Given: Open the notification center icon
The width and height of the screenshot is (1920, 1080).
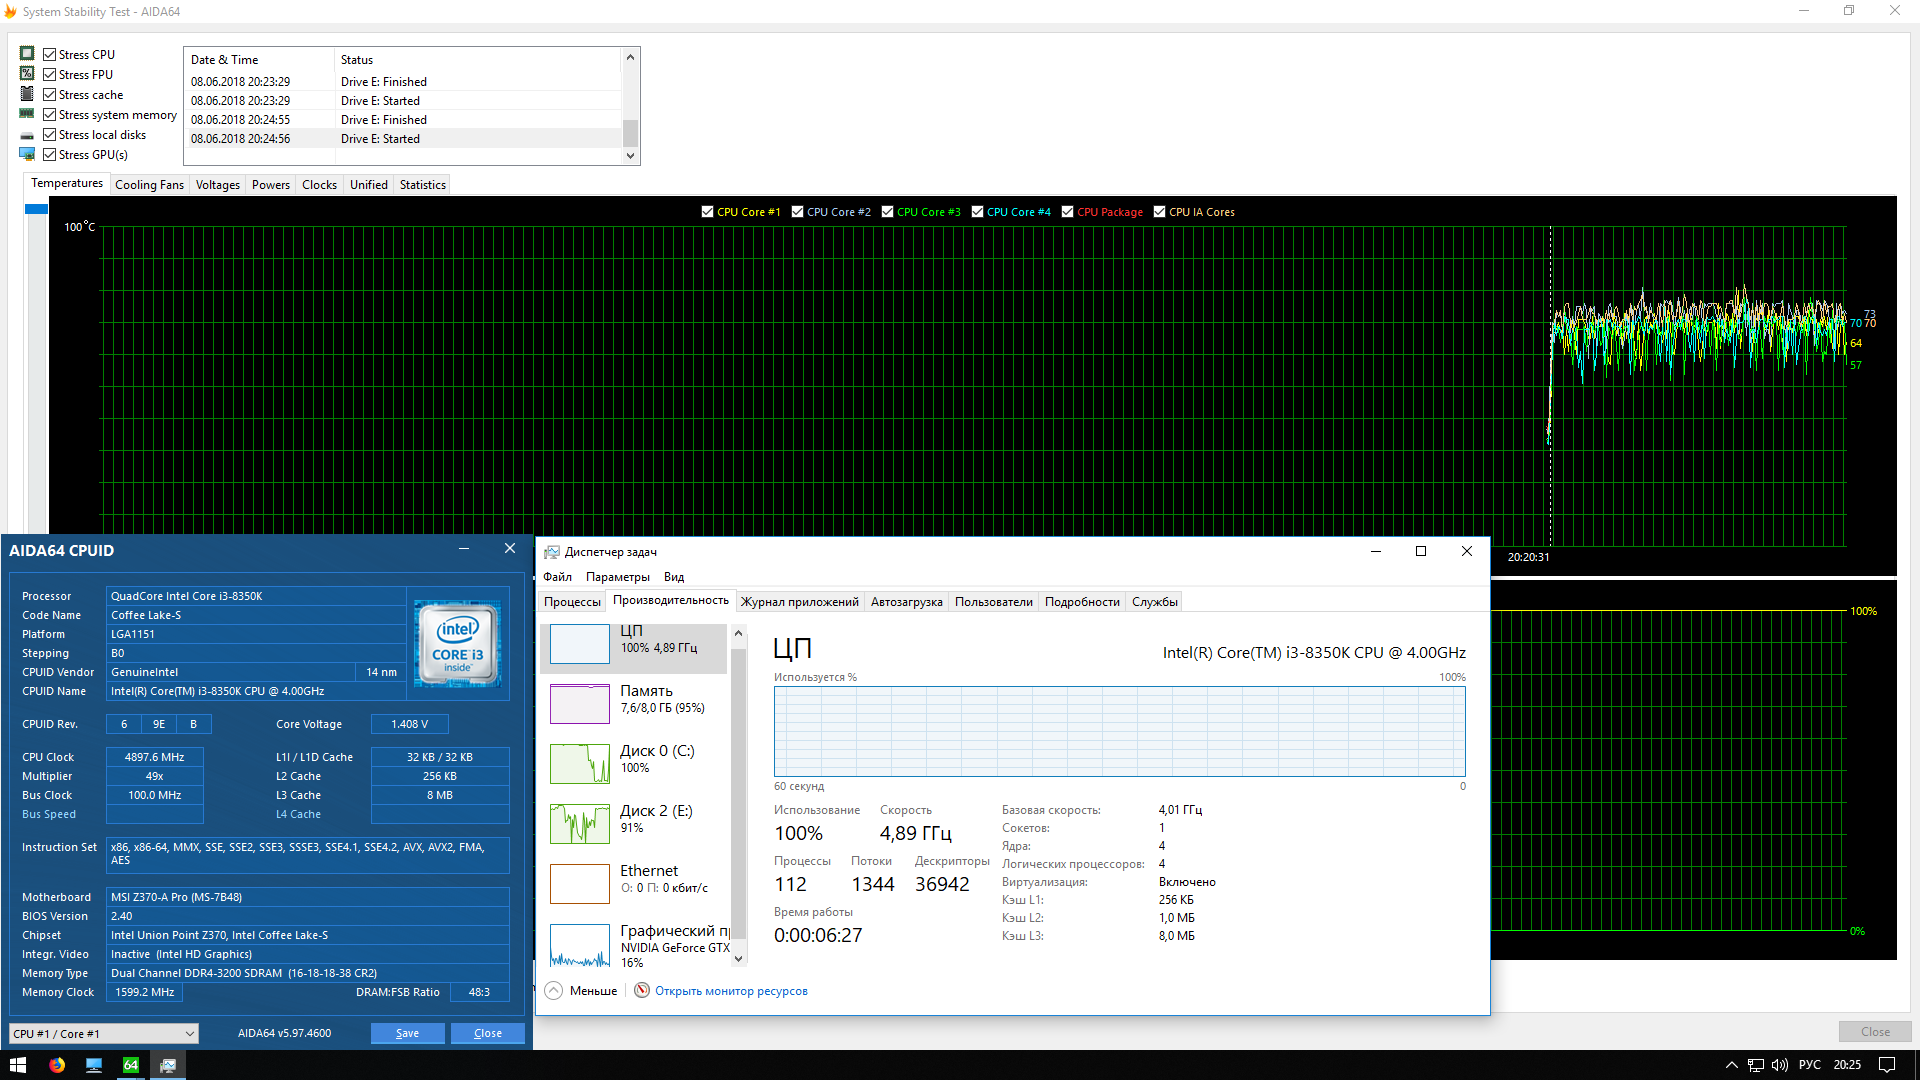Looking at the screenshot, I should (x=1886, y=1065).
